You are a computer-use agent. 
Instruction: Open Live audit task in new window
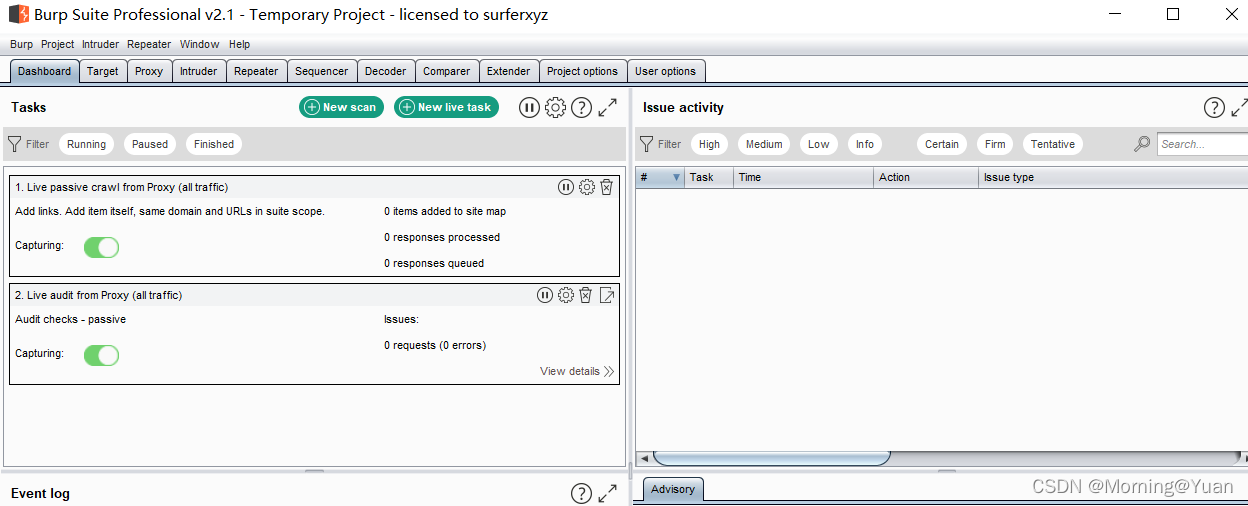click(x=607, y=295)
